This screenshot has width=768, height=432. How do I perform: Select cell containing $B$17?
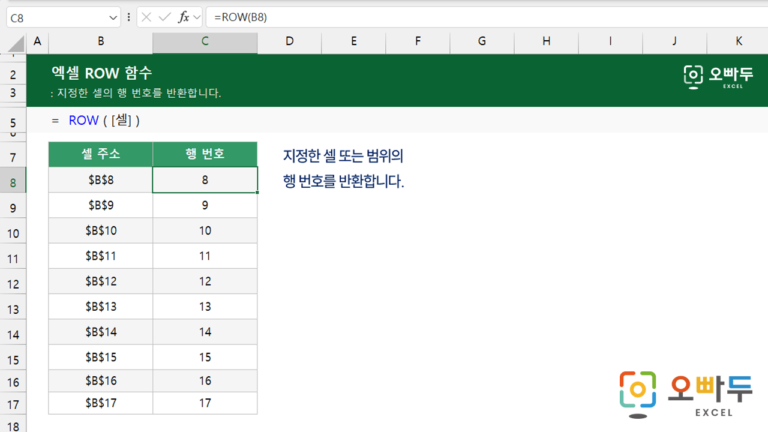(x=100, y=403)
